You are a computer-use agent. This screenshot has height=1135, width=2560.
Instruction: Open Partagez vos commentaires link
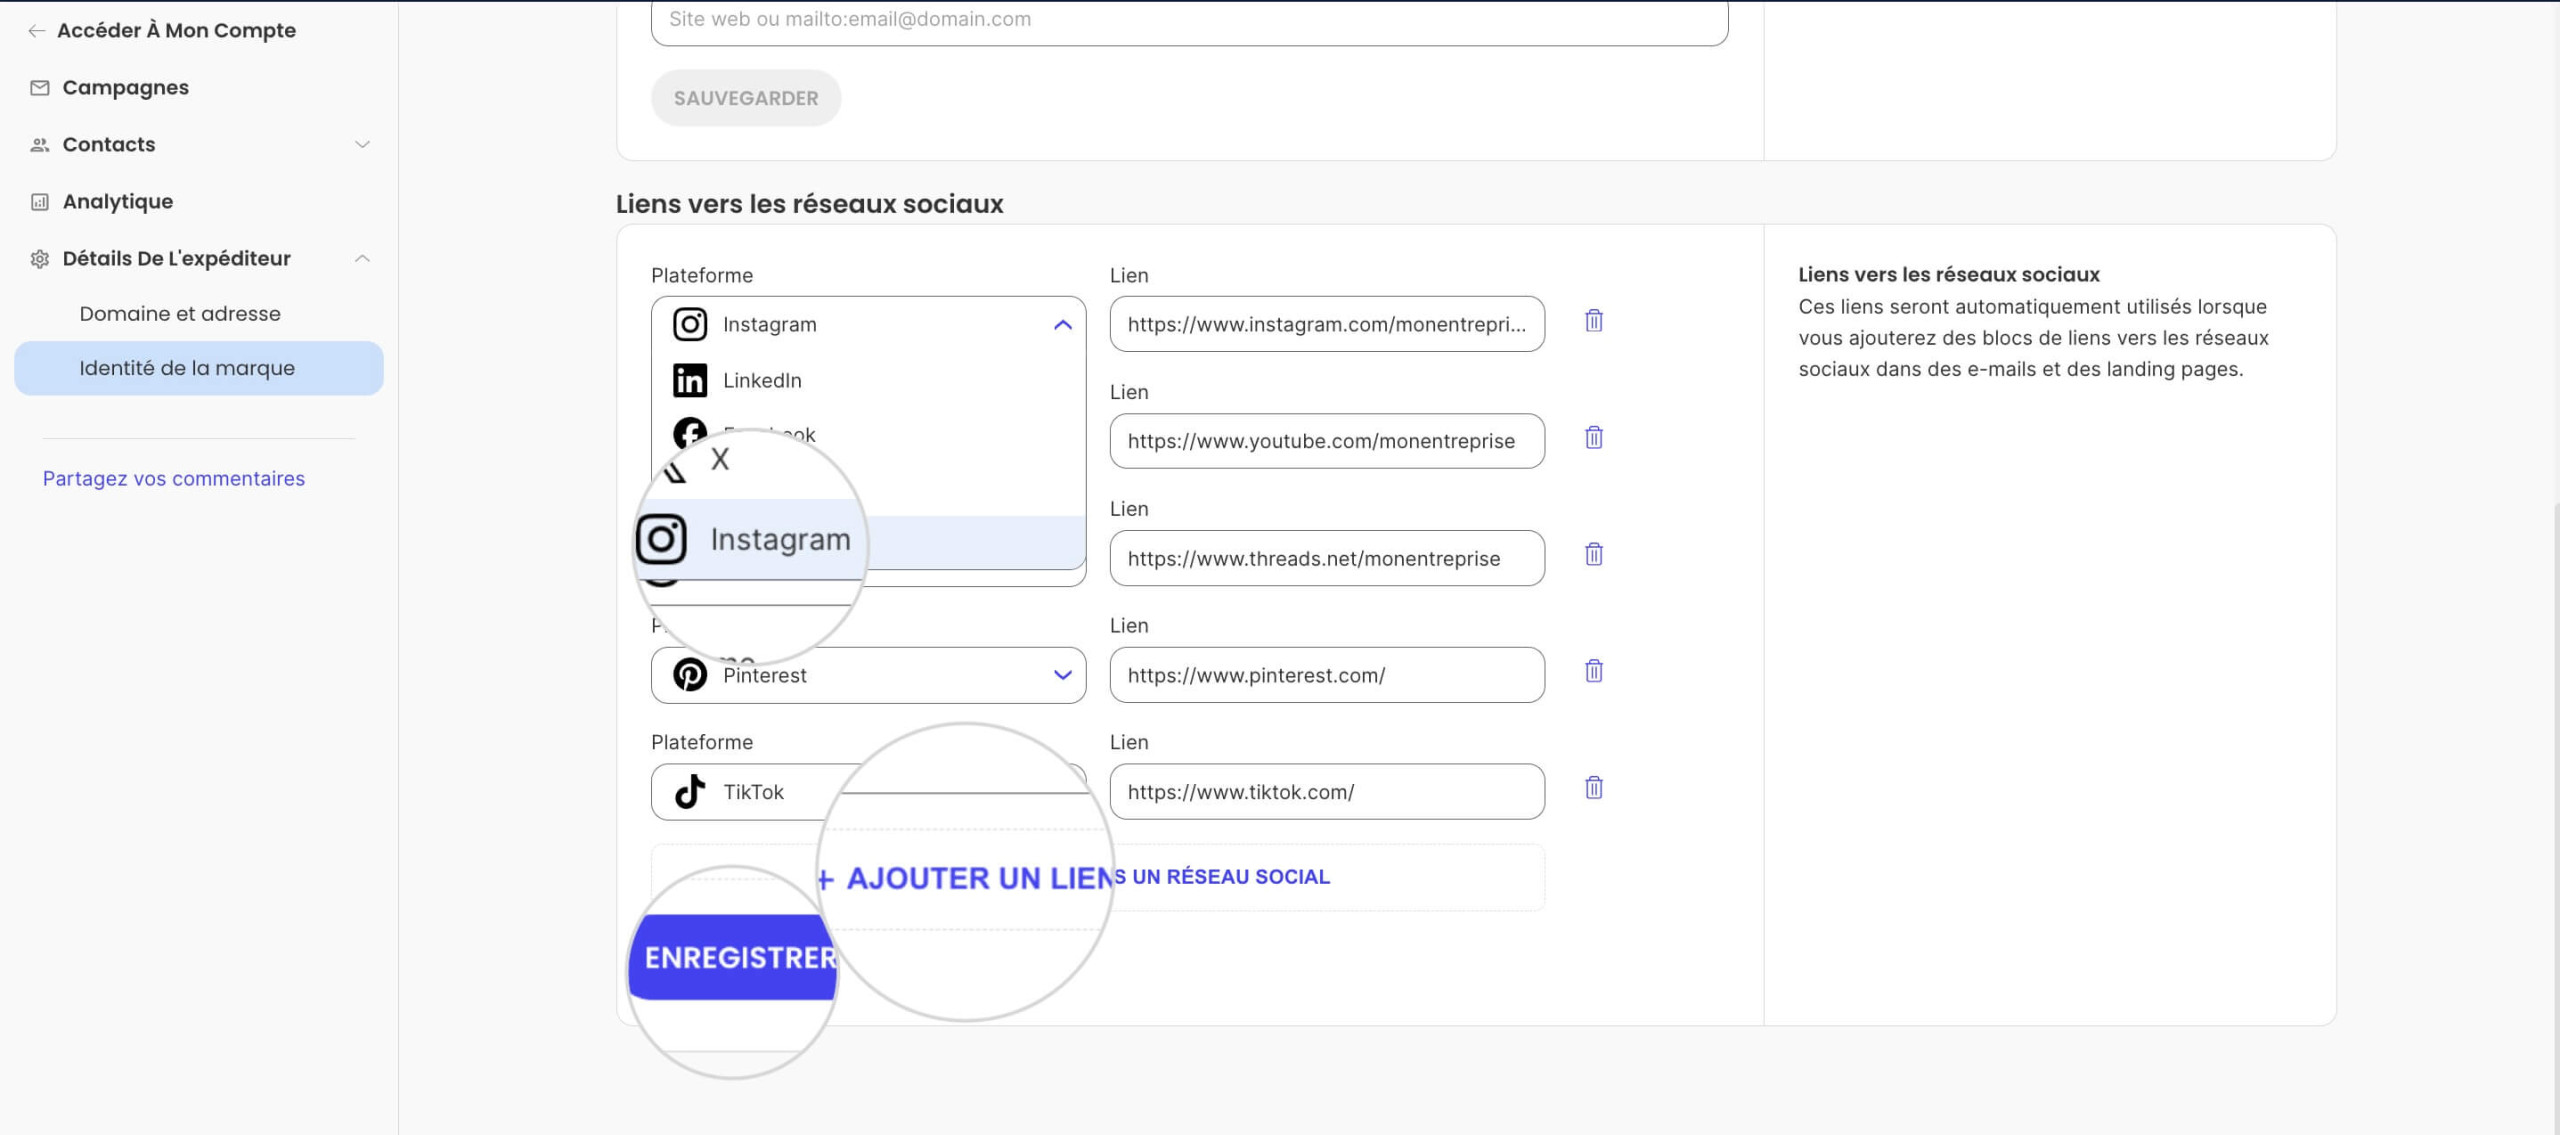[x=173, y=479]
